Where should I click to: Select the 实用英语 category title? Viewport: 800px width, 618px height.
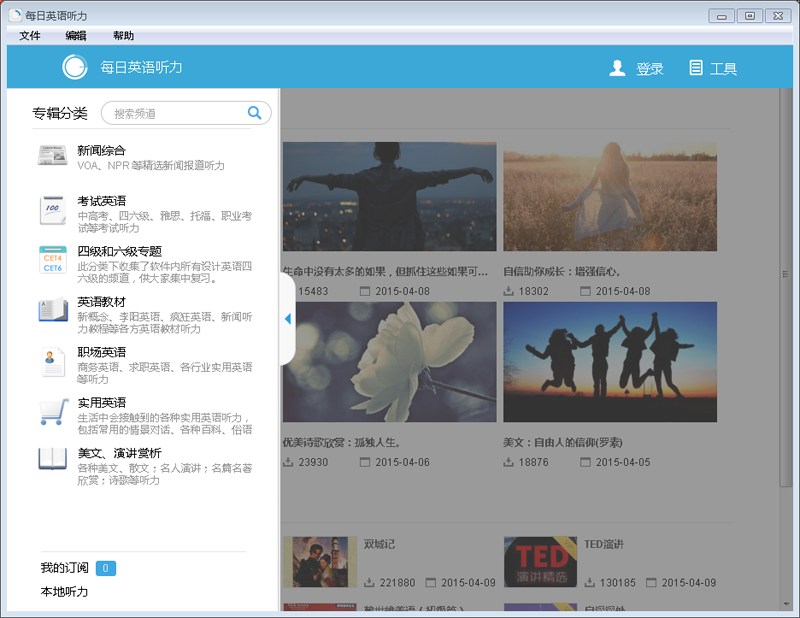tap(102, 403)
